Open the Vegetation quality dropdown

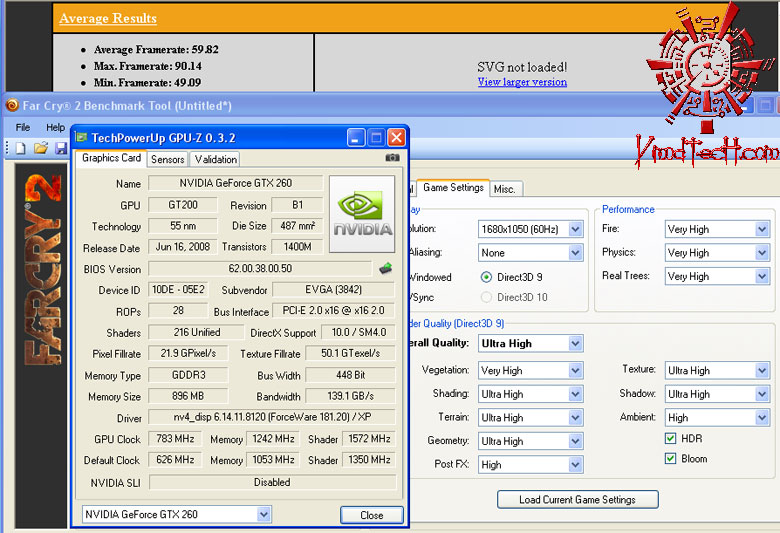pyautogui.click(x=530, y=370)
